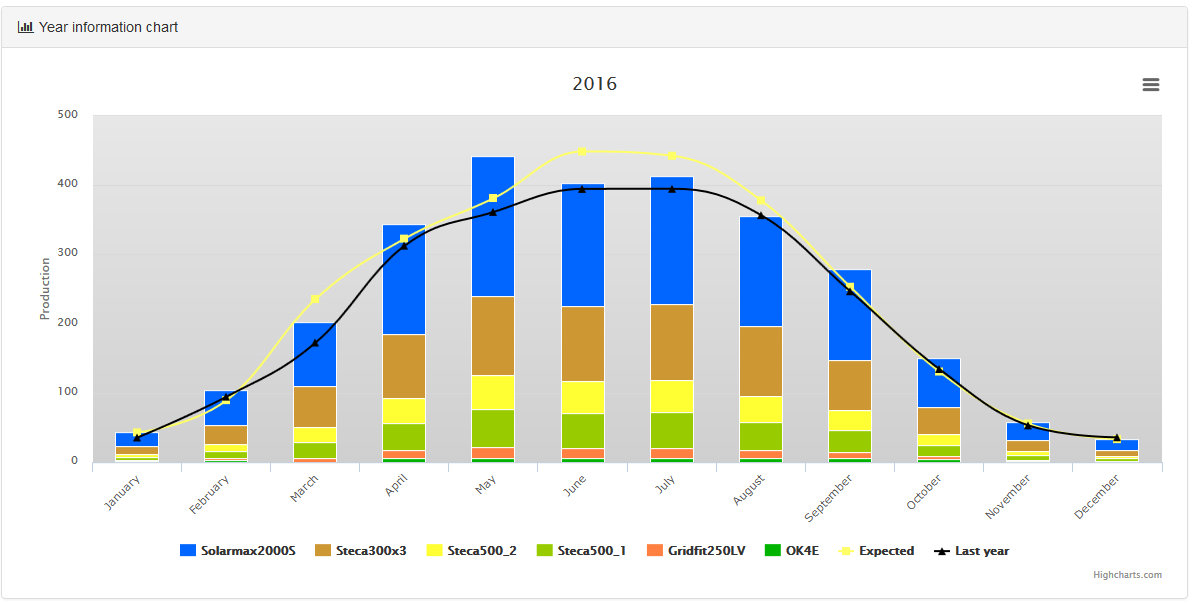Click the Expected data point above June

point(581,151)
